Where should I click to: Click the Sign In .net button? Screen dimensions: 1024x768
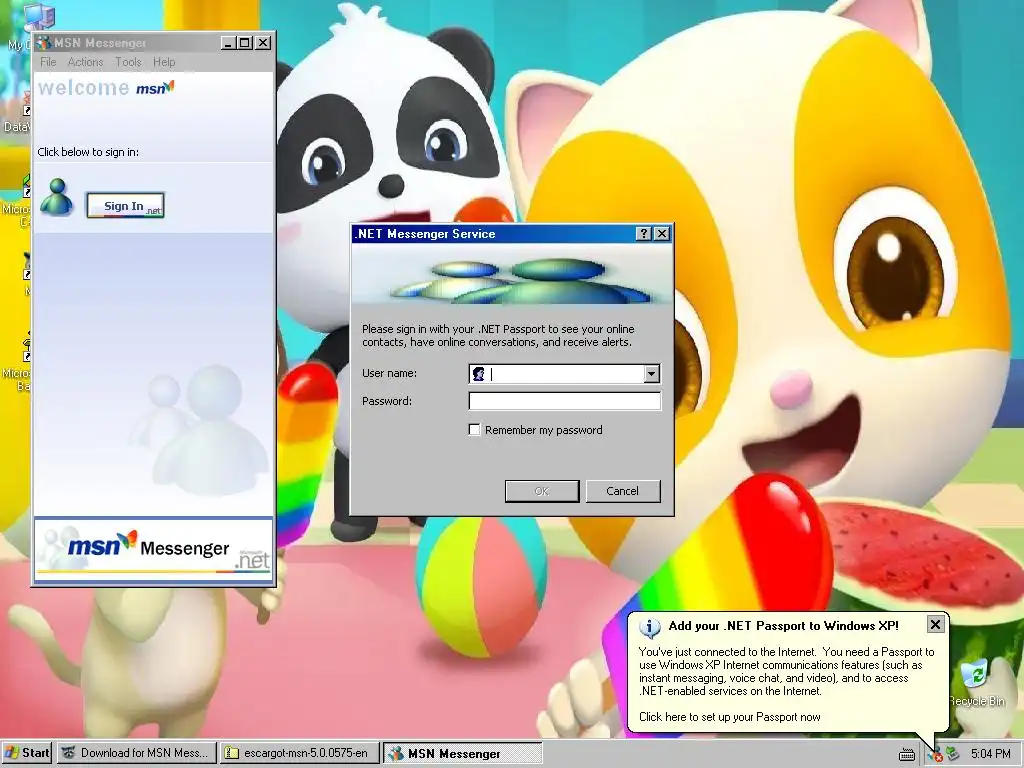click(125, 205)
